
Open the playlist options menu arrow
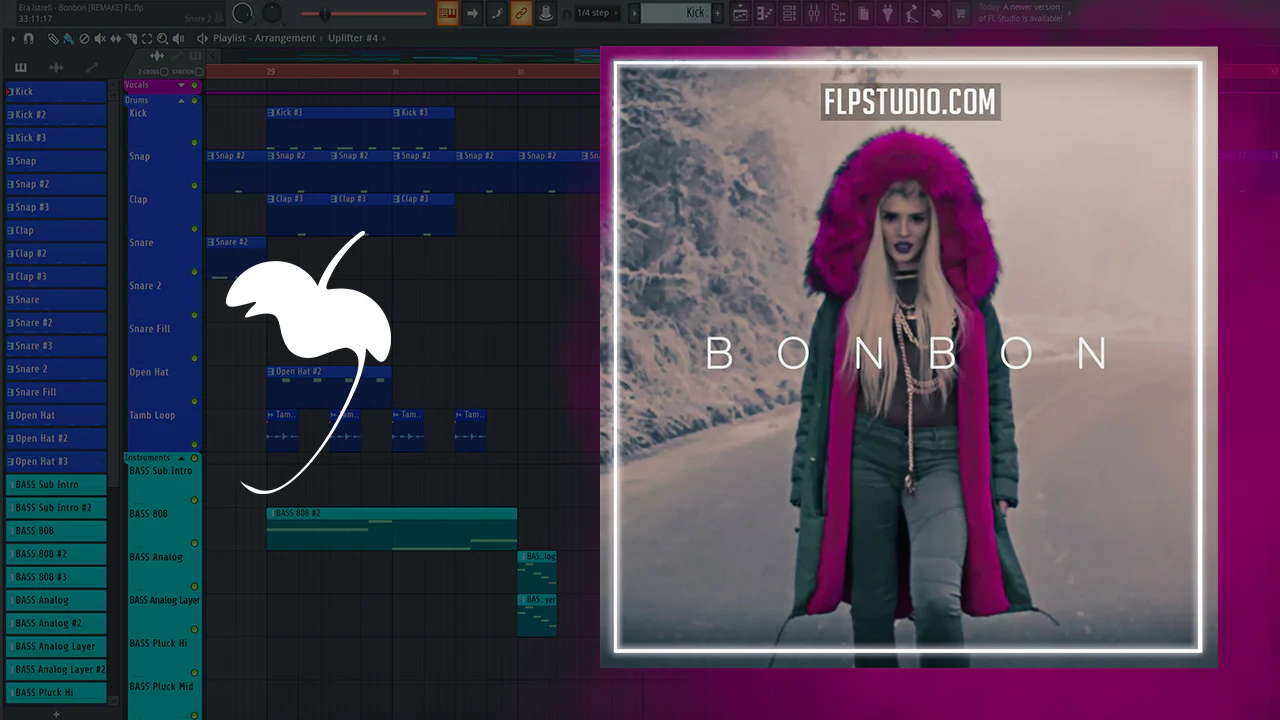(x=13, y=38)
